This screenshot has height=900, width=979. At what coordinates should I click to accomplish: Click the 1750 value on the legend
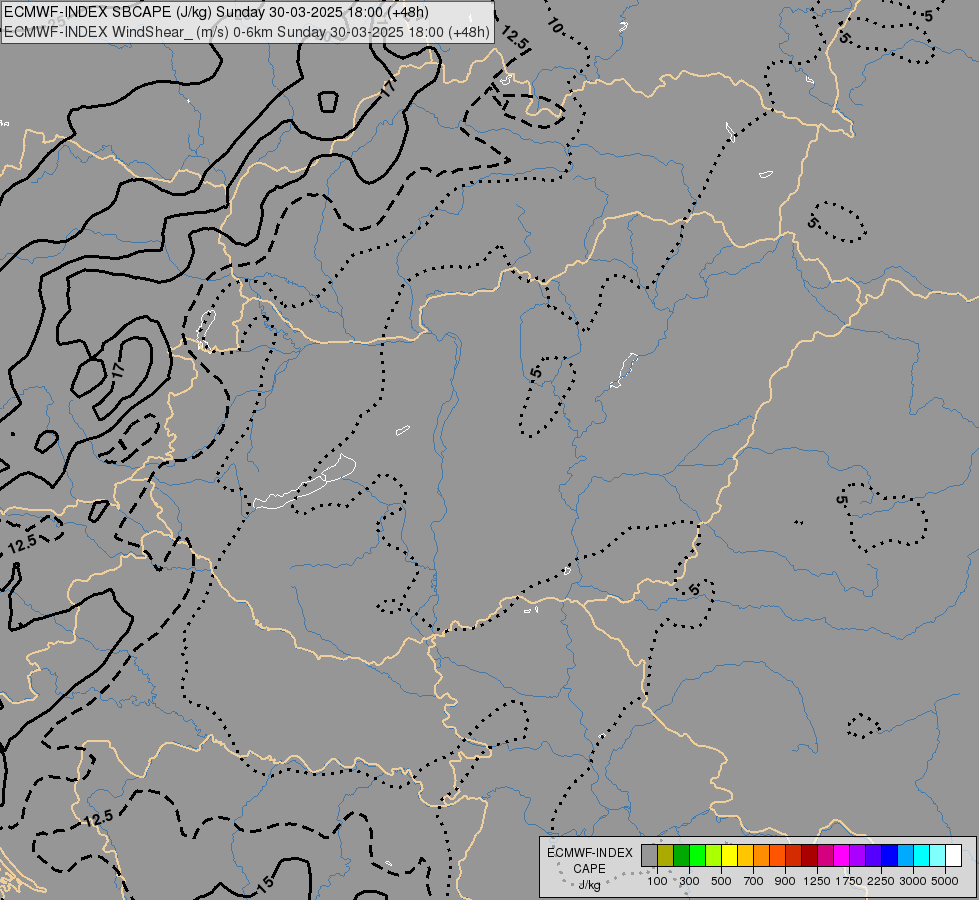[x=849, y=881]
